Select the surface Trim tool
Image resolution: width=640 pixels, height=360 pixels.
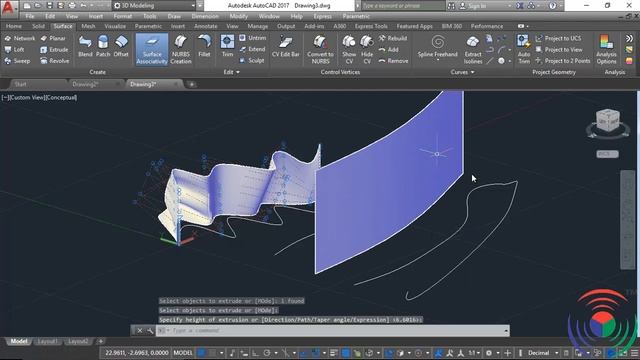227,46
